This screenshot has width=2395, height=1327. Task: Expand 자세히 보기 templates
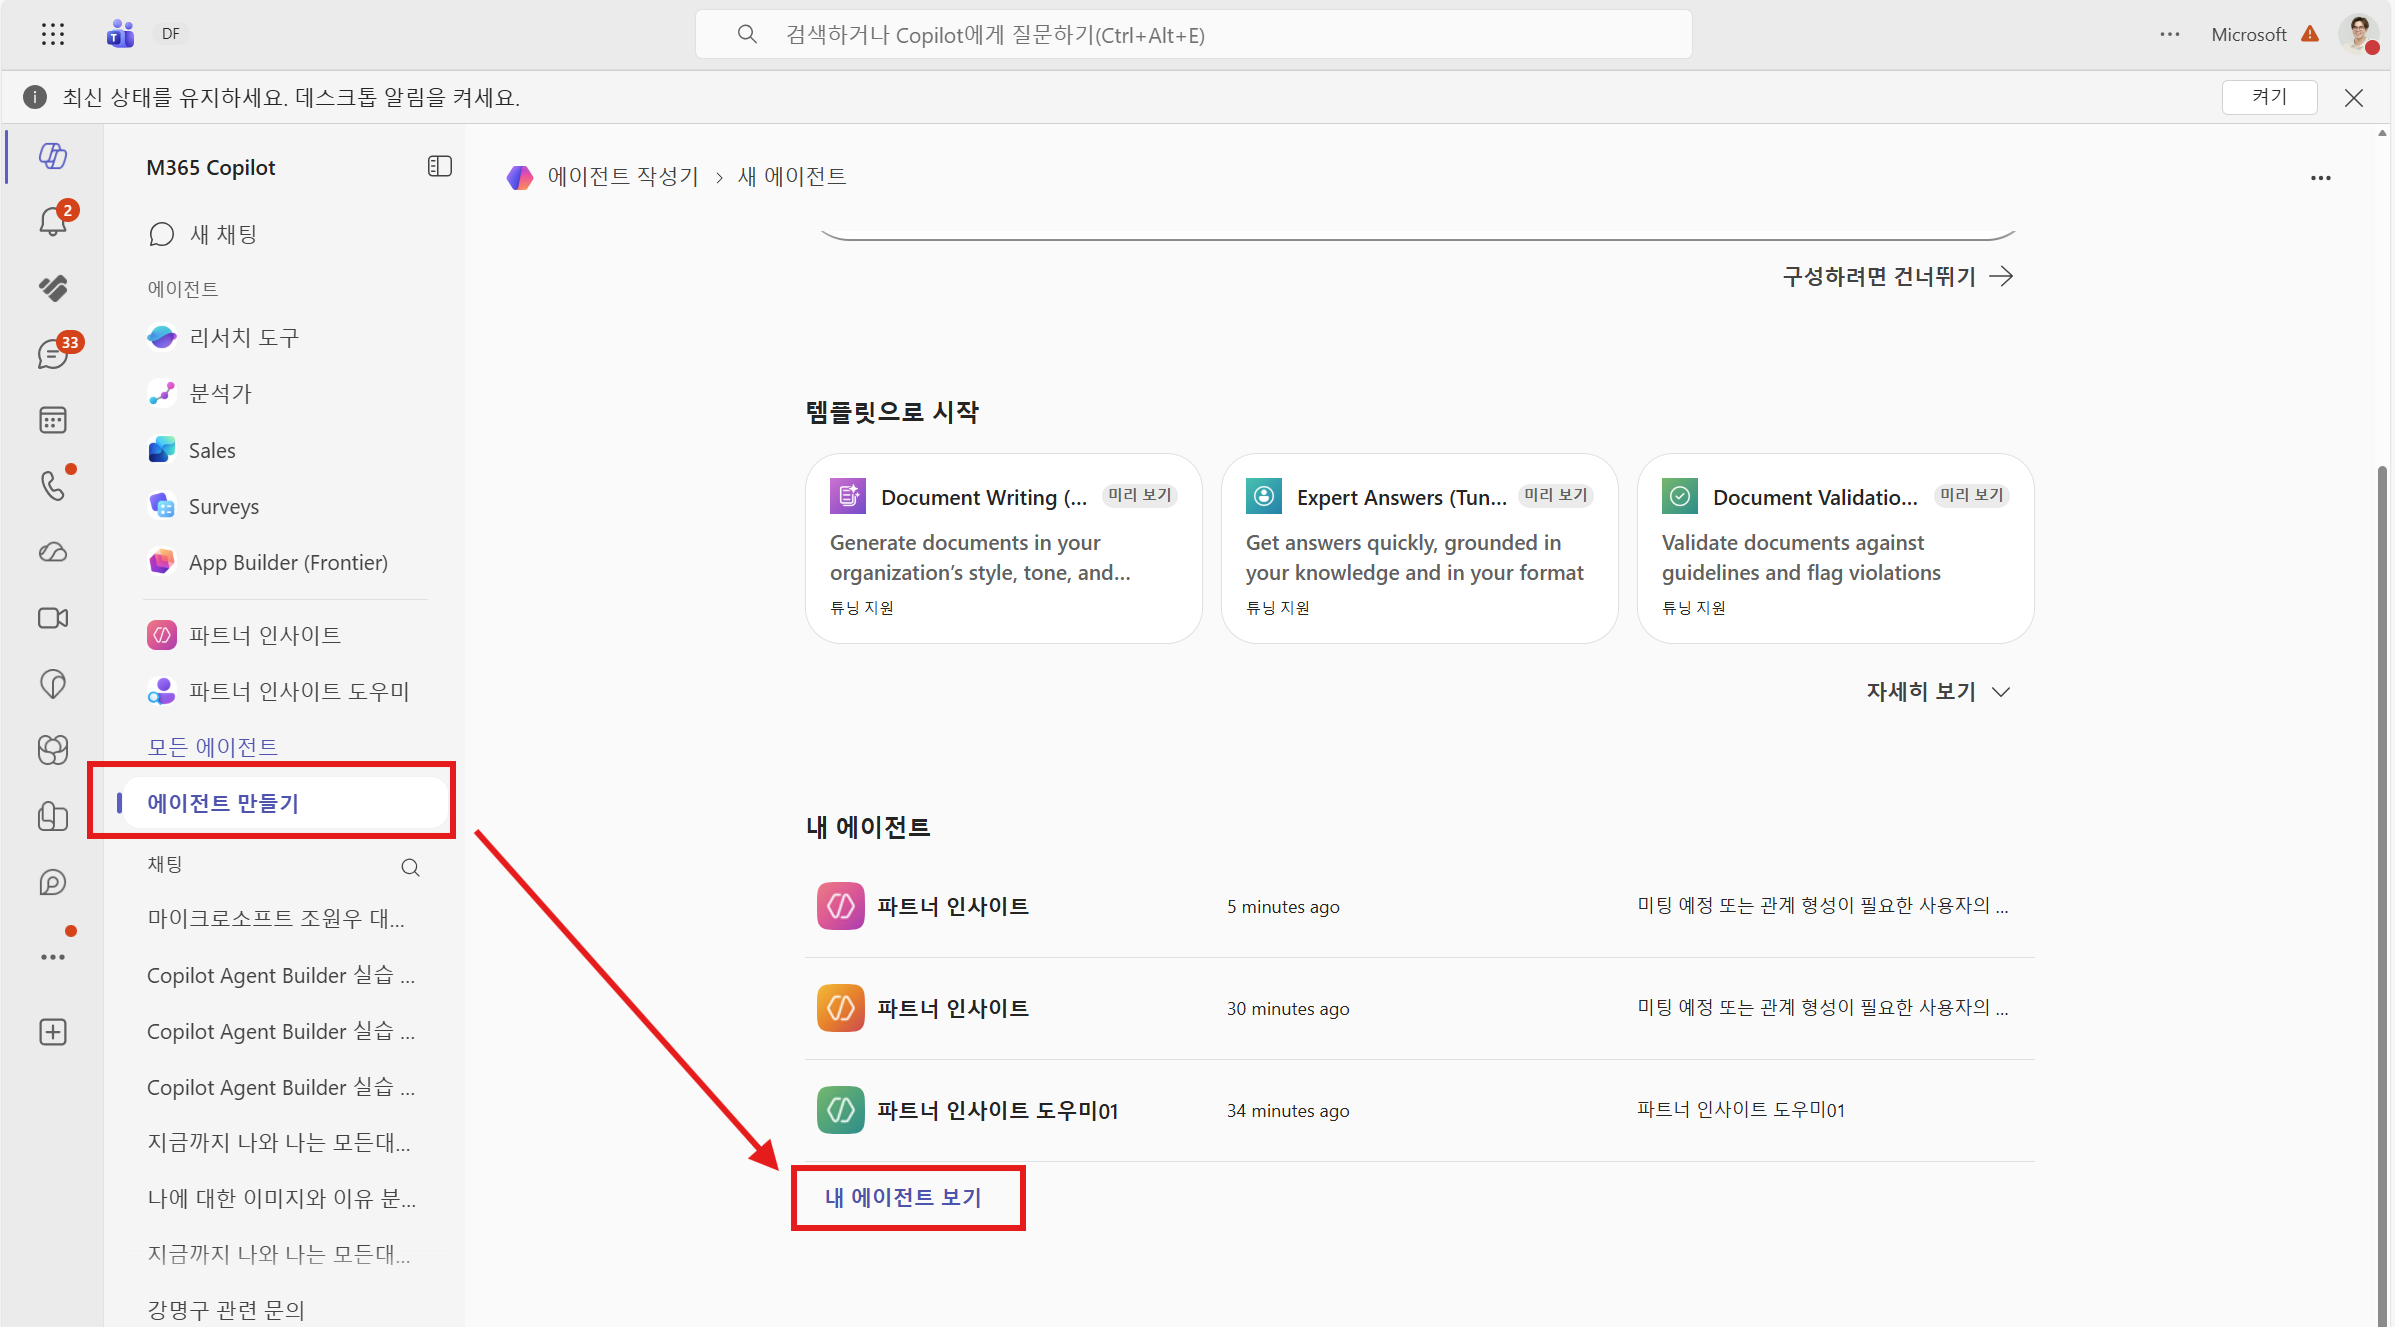(1937, 692)
